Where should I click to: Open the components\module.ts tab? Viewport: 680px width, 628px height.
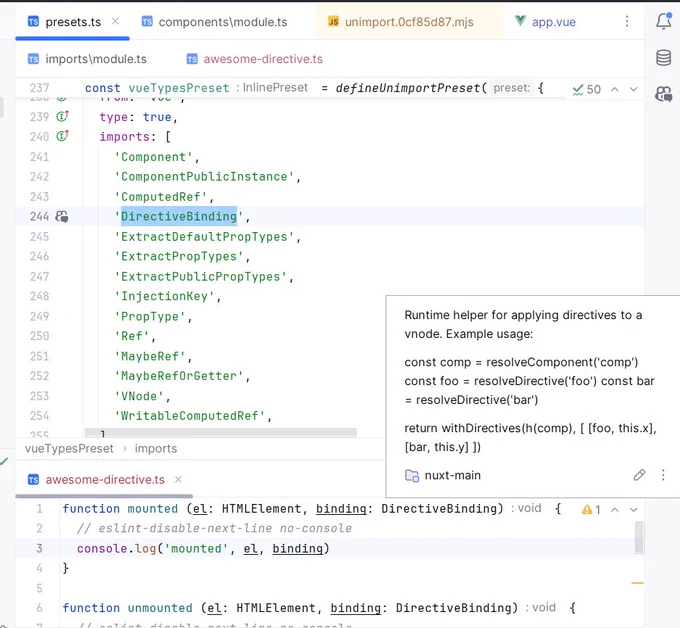pos(215,22)
